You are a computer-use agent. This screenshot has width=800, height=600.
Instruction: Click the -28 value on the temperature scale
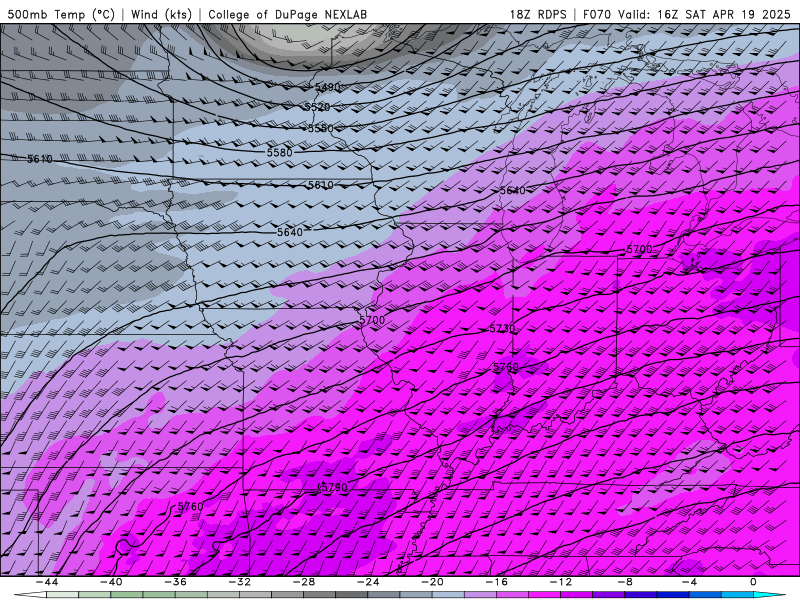tap(304, 582)
